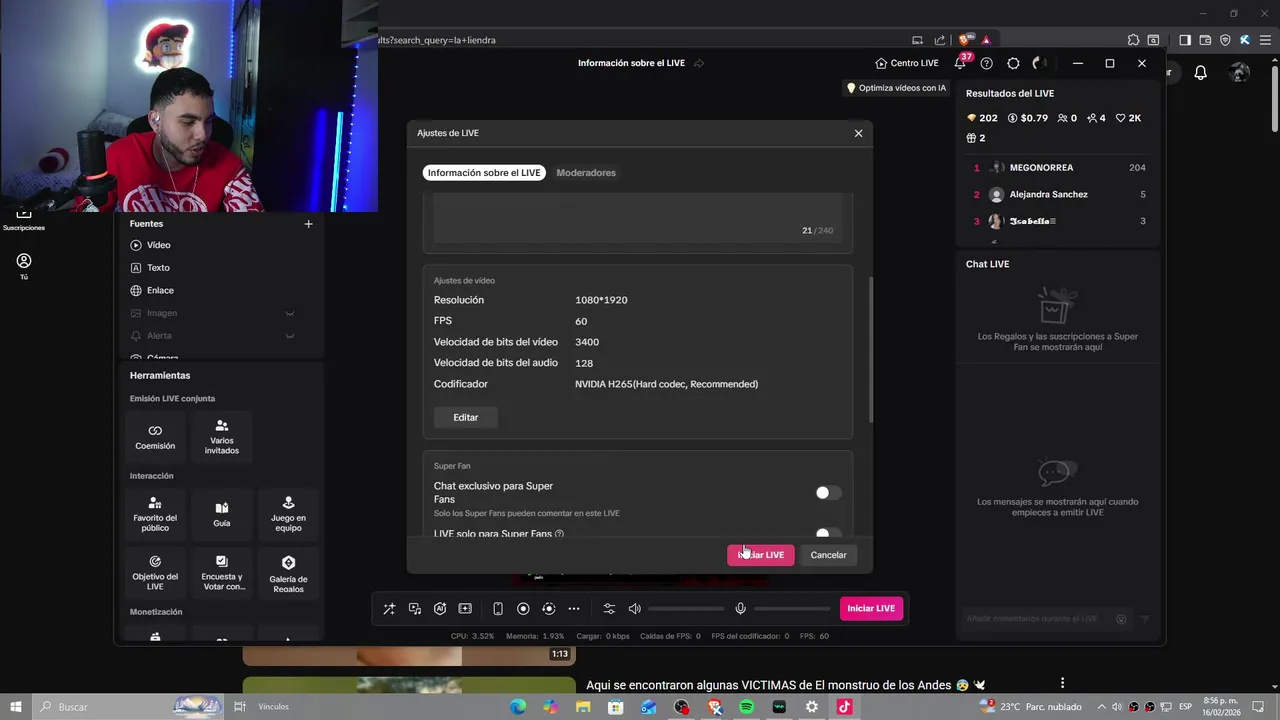Open the settings gear in LIVE Studio header
This screenshot has width=1280, height=720.
(1013, 63)
